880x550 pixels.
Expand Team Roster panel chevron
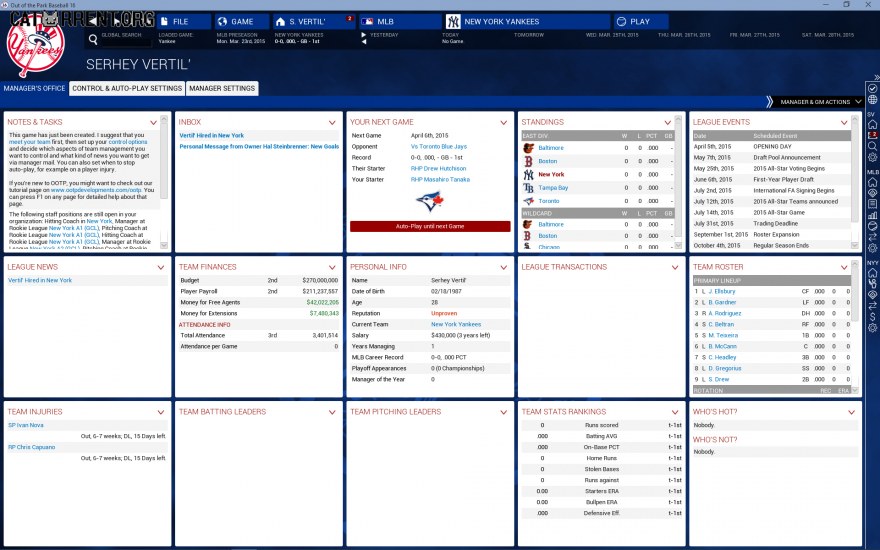[x=844, y=268]
